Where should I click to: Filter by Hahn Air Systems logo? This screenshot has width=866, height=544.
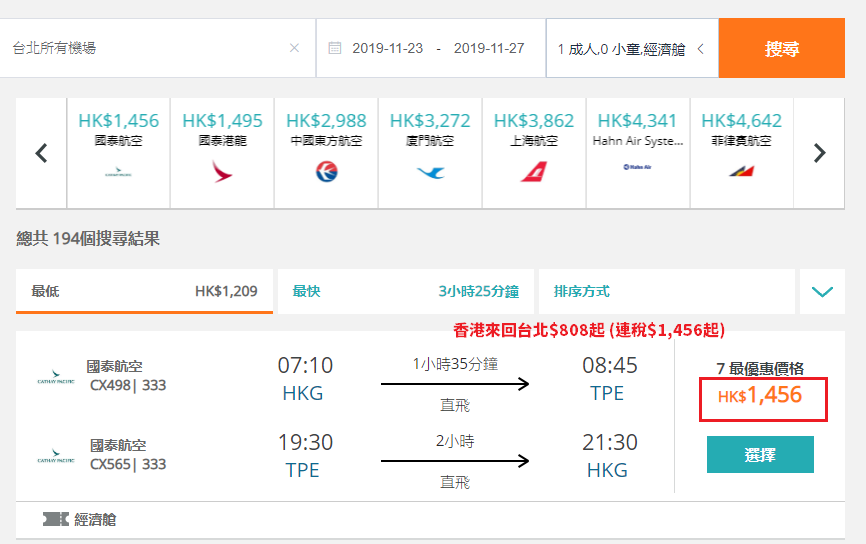(x=637, y=167)
